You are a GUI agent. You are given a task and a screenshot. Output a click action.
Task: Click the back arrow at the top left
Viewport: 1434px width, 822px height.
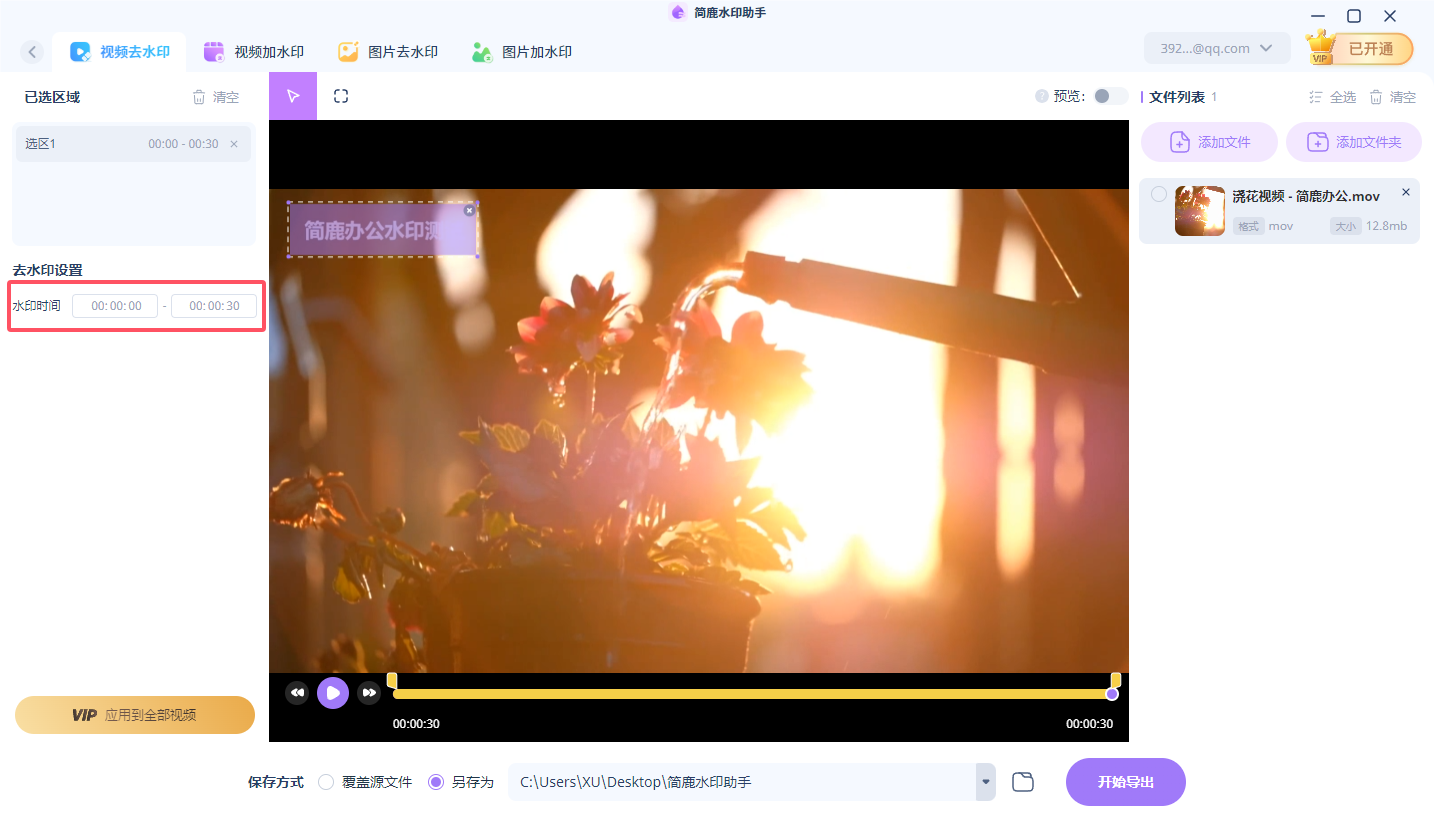31,51
